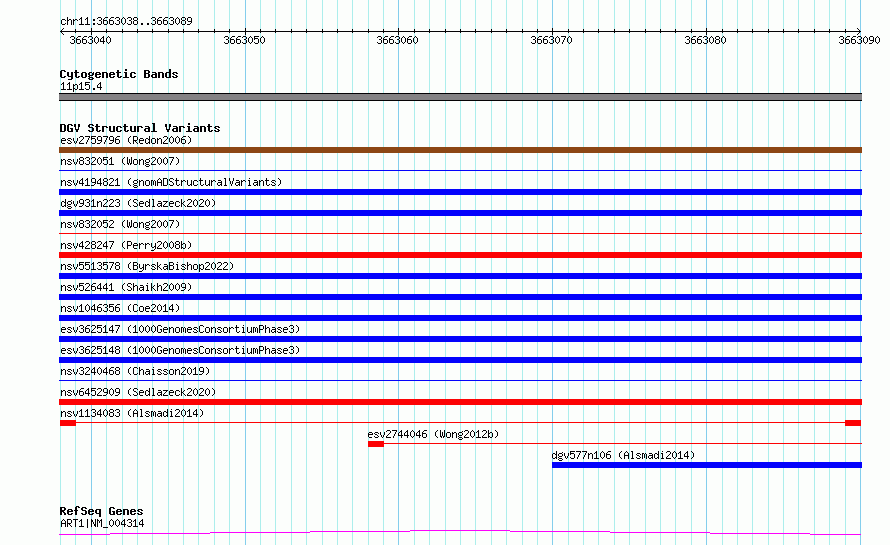Image resolution: width=890 pixels, height=545 pixels.
Task: Click the 3663070 ruler position label
Action: tap(551, 40)
